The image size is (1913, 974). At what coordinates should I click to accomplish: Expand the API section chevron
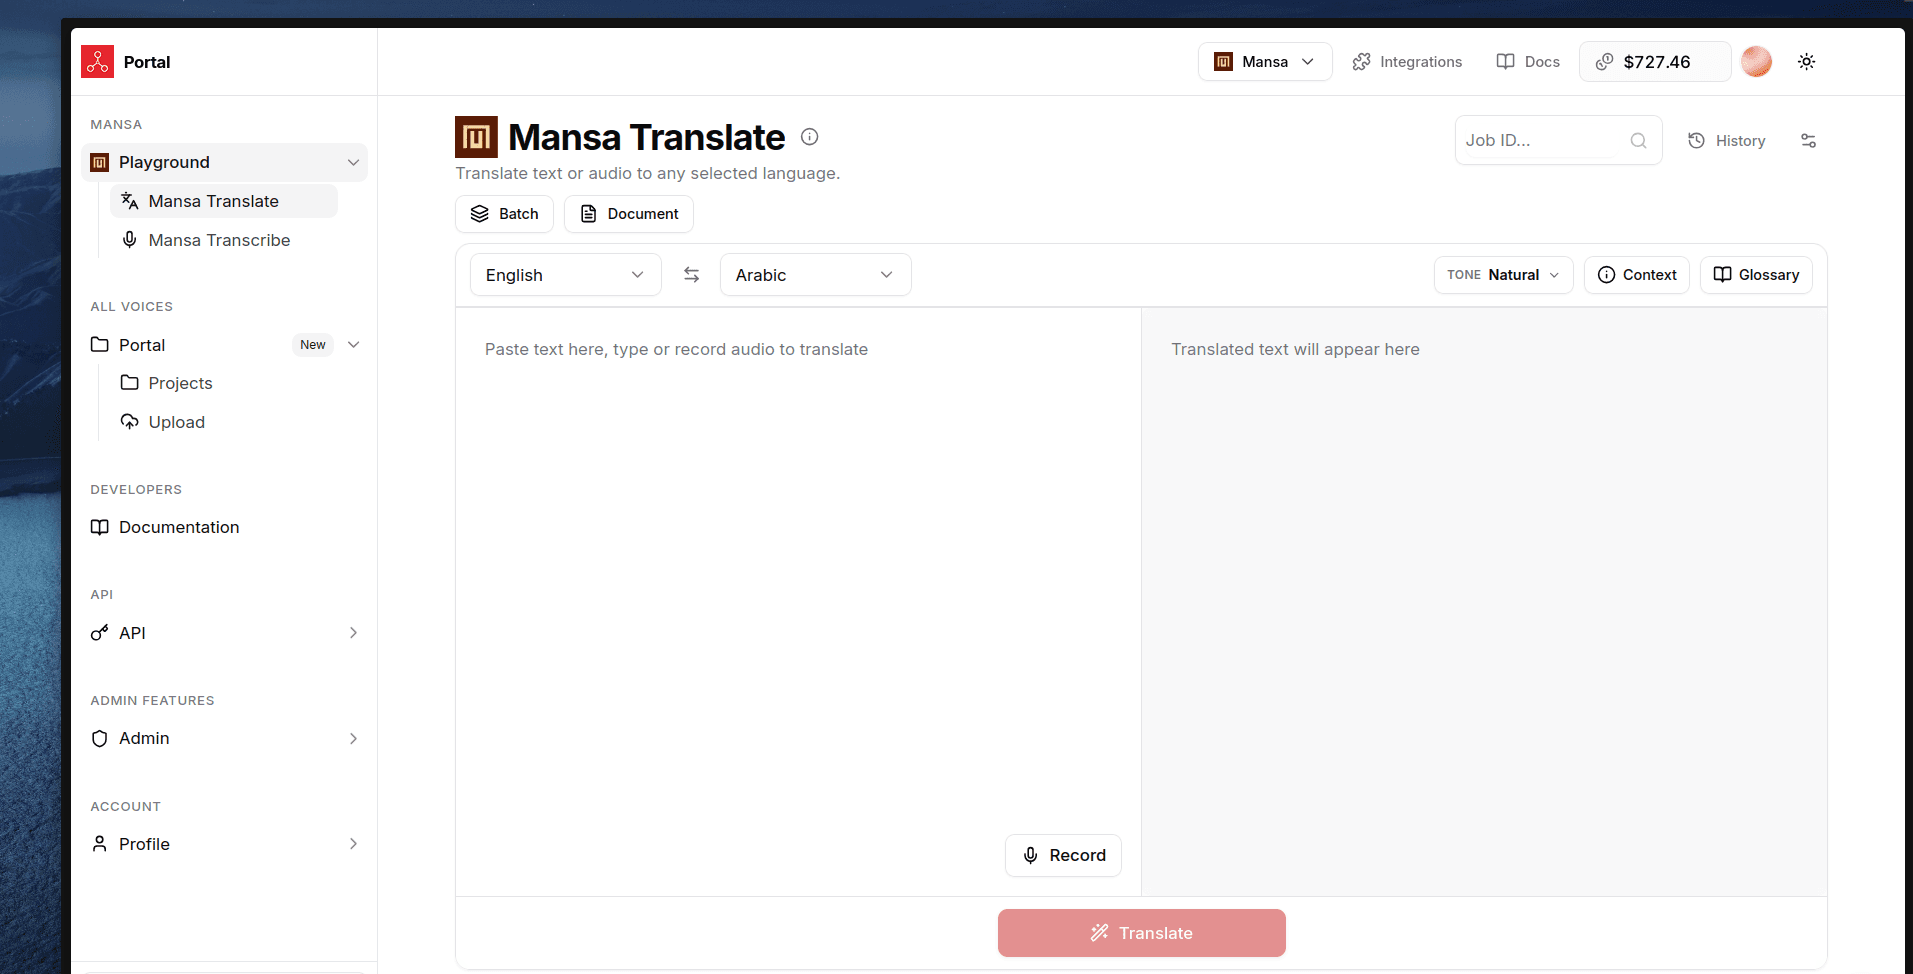(353, 633)
